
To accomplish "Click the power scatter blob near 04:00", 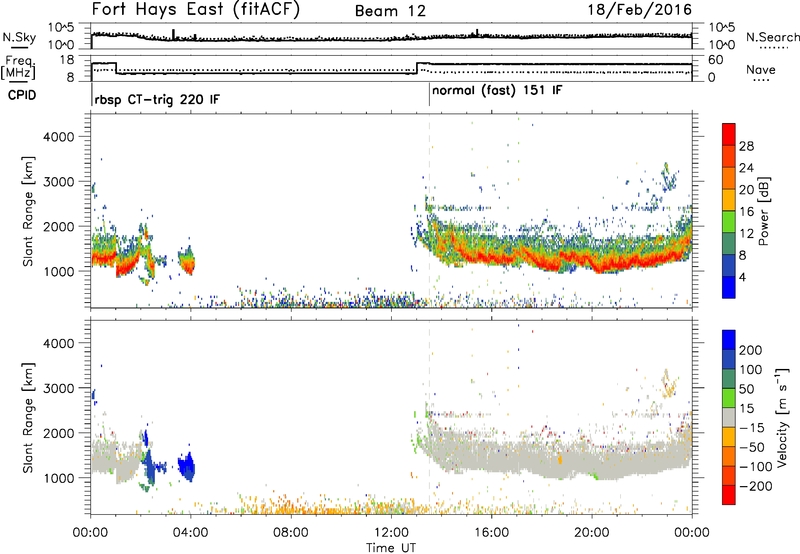I will point(187,260).
